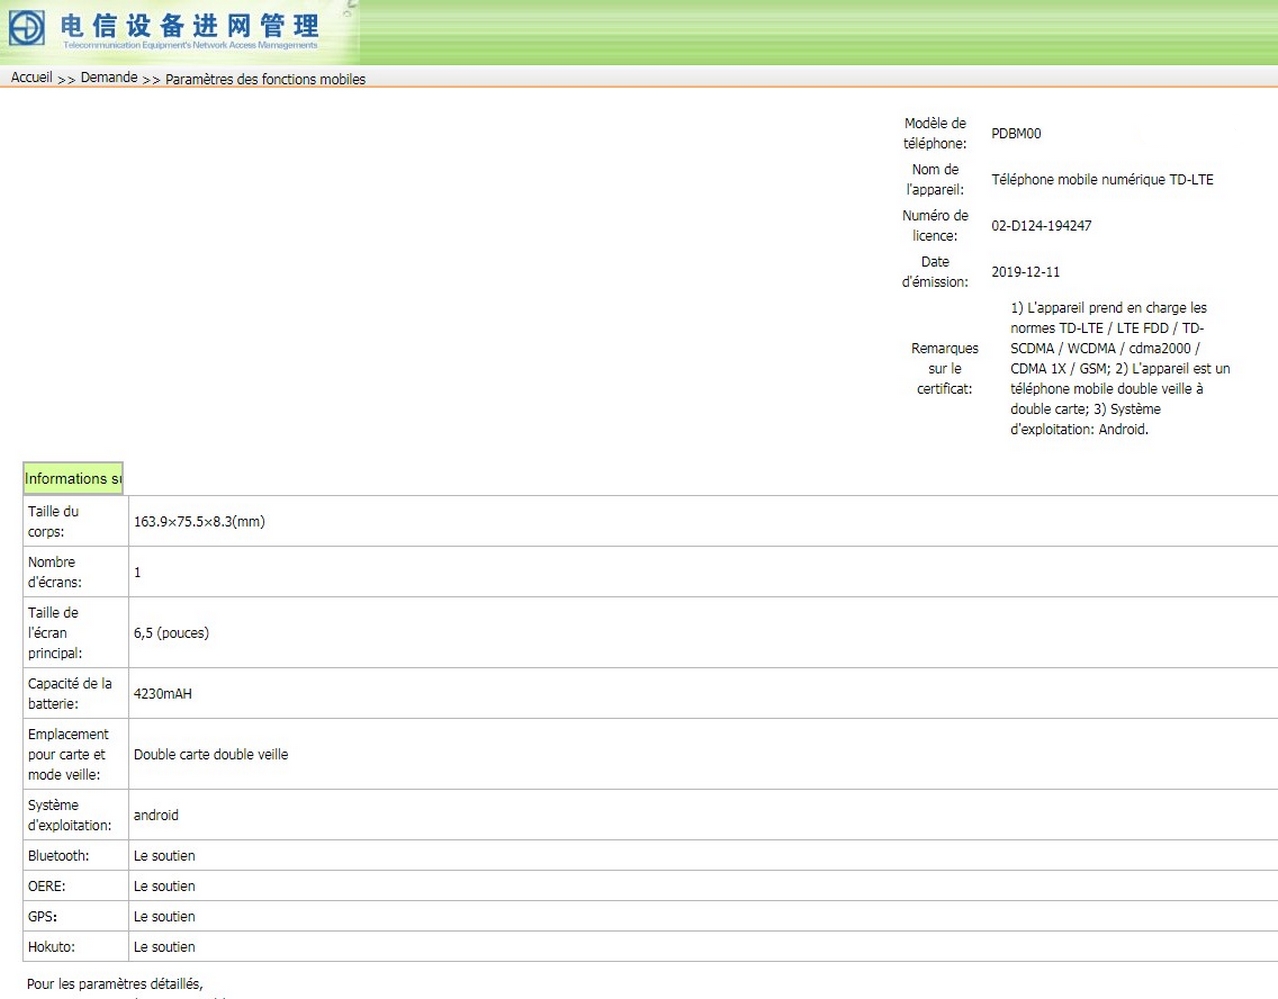The image size is (1278, 999).
Task: Click the body size value 163.9×75.5×8.3(mm)
Action: (199, 522)
